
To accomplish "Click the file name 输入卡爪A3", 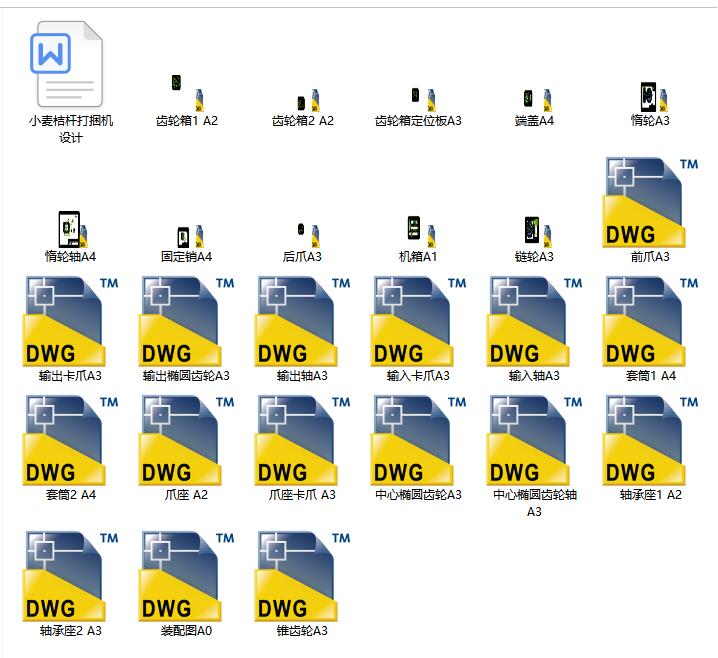I will 418,376.
